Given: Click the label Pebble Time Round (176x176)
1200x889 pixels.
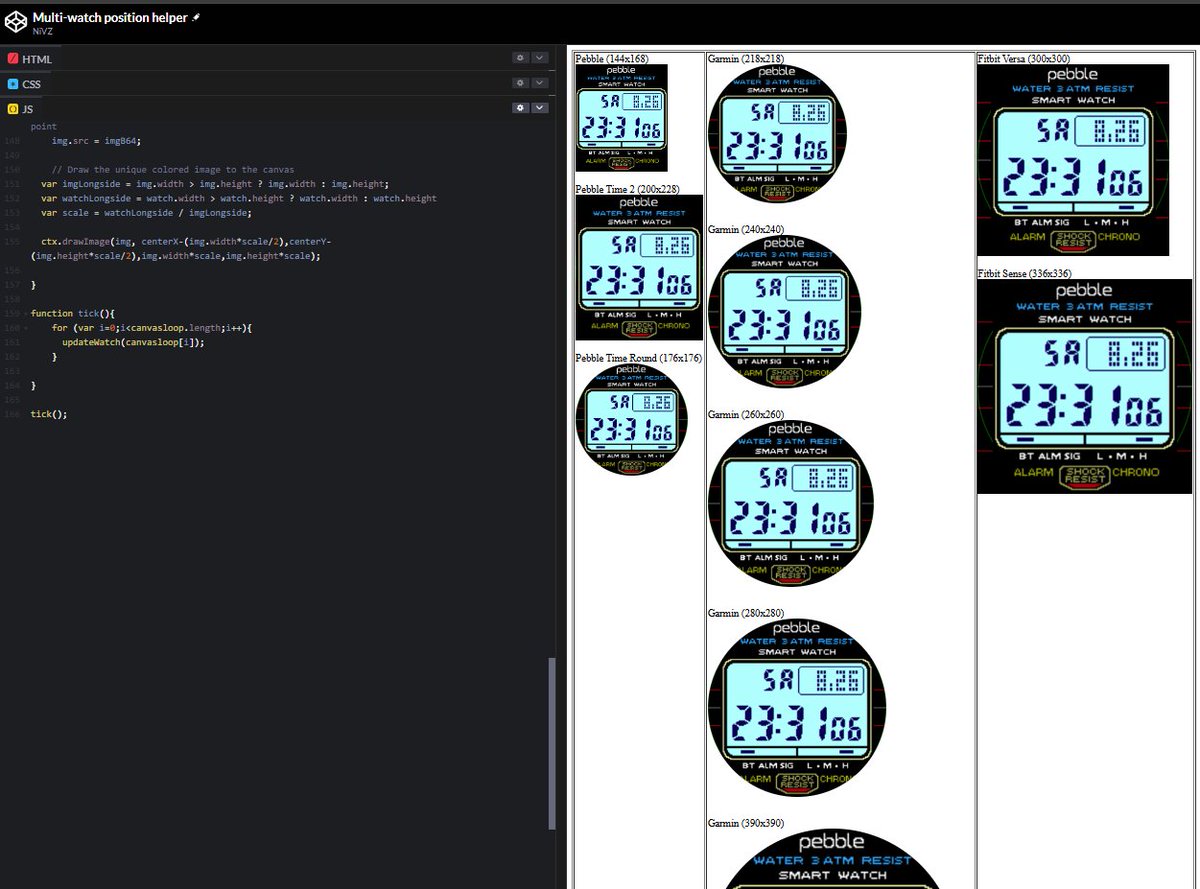Looking at the screenshot, I should [x=638, y=358].
